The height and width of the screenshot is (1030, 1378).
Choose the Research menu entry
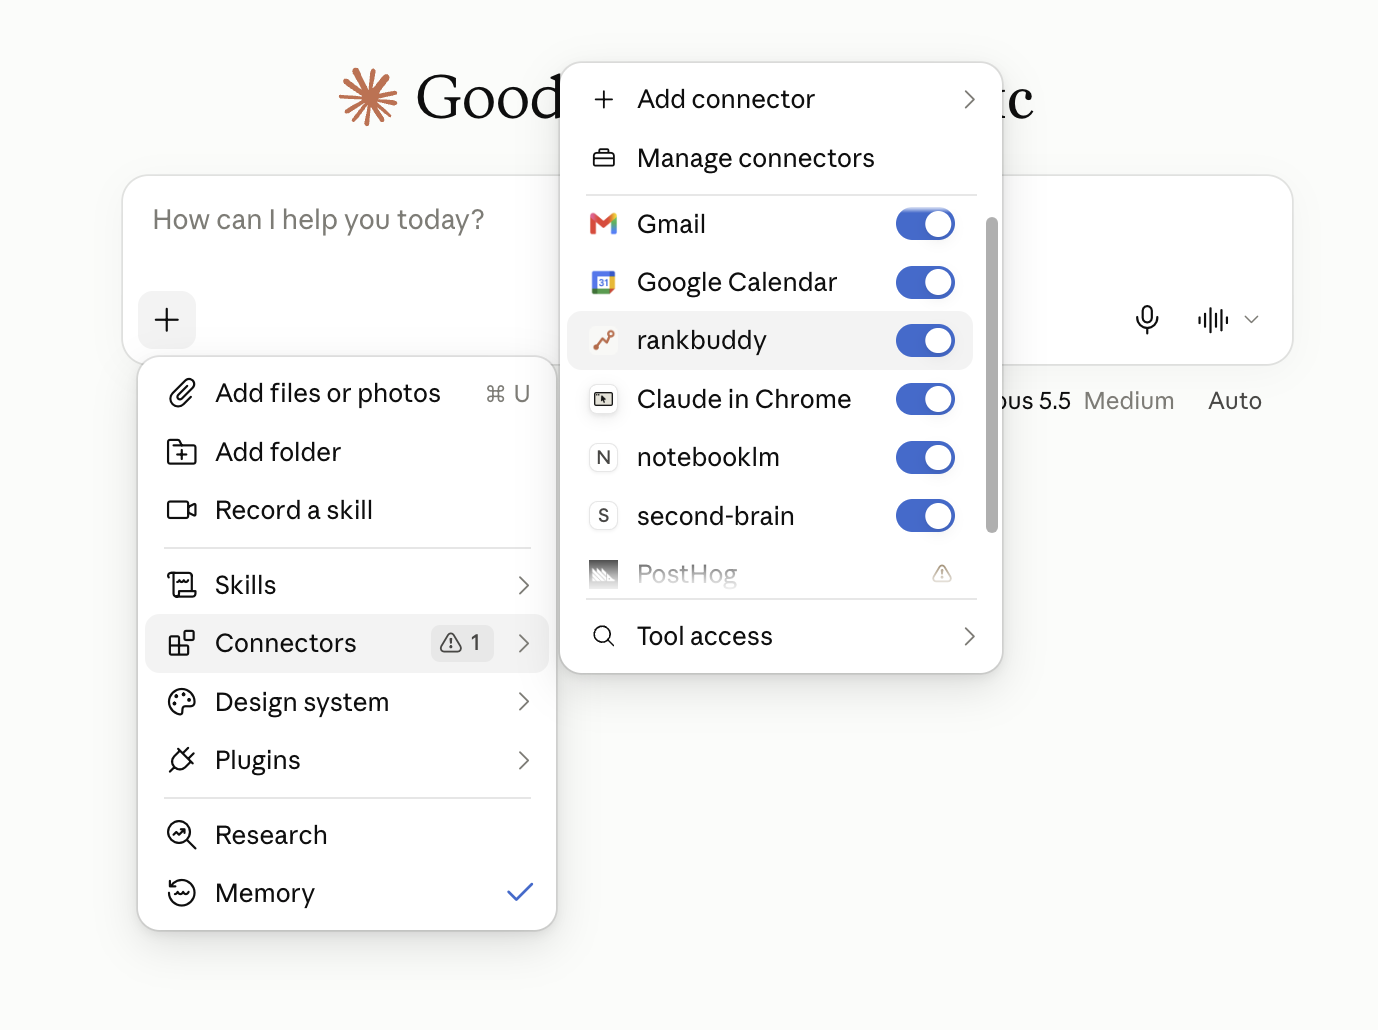pyautogui.click(x=347, y=835)
